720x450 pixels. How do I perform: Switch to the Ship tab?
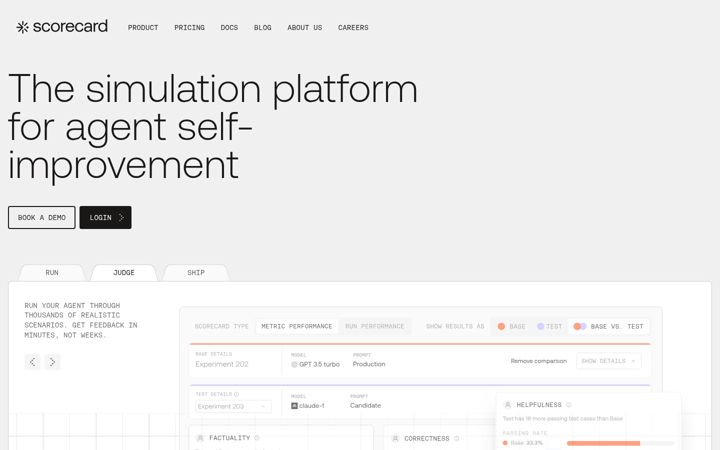pyautogui.click(x=196, y=273)
